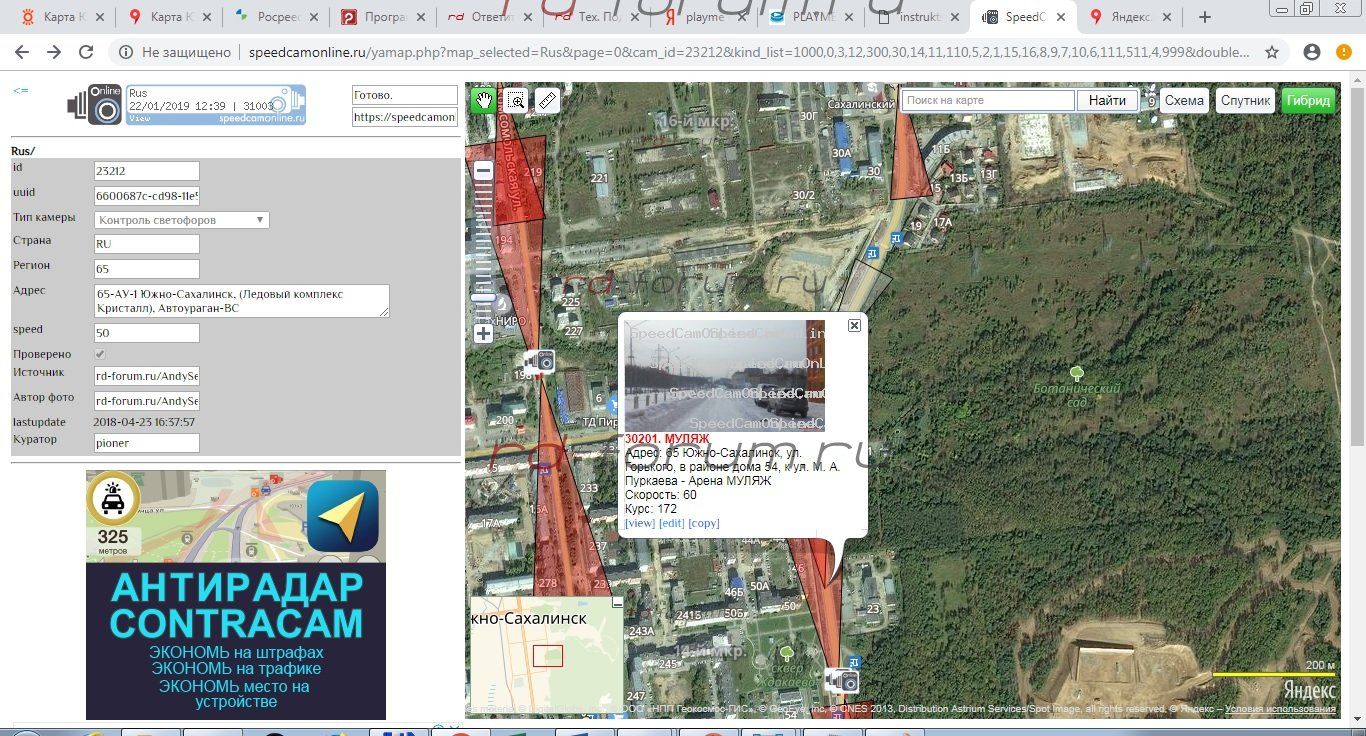Select the Гибрид map layer

tap(1308, 100)
